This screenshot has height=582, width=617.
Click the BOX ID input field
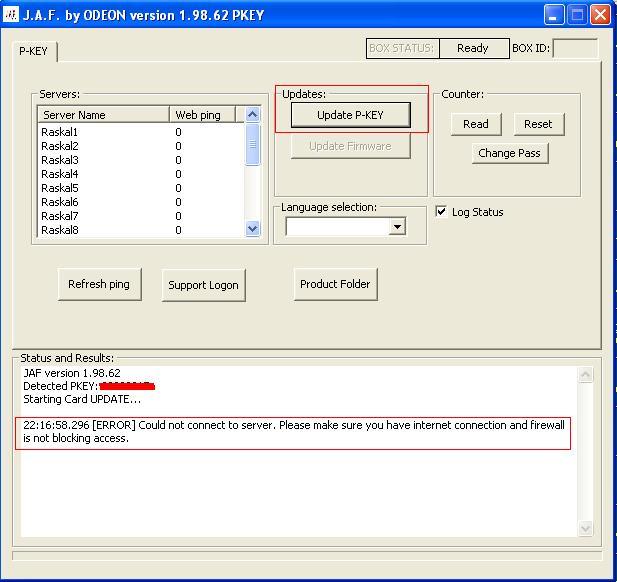[575, 48]
